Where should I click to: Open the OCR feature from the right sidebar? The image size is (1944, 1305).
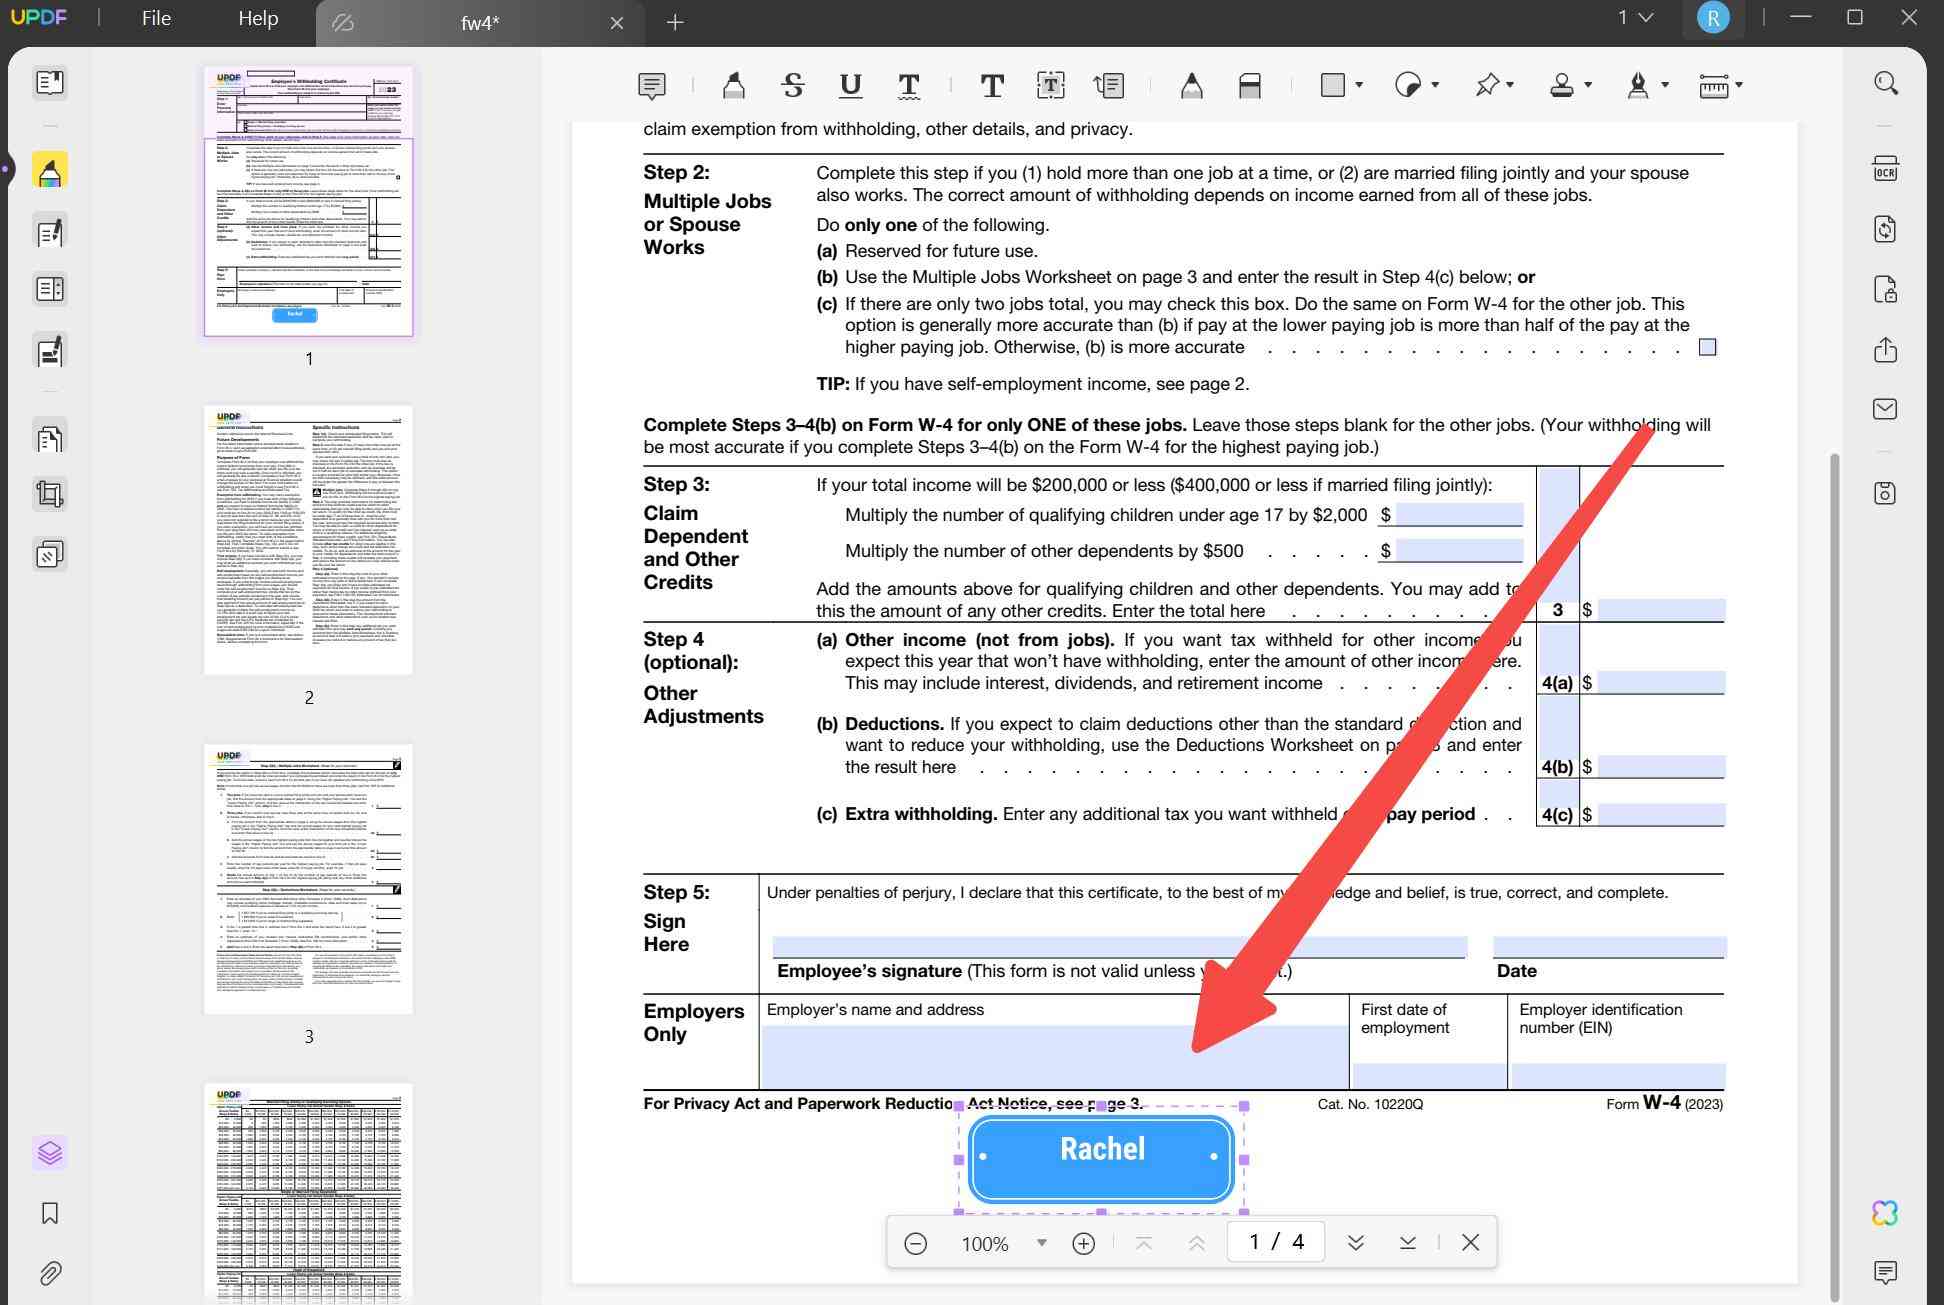click(1886, 168)
